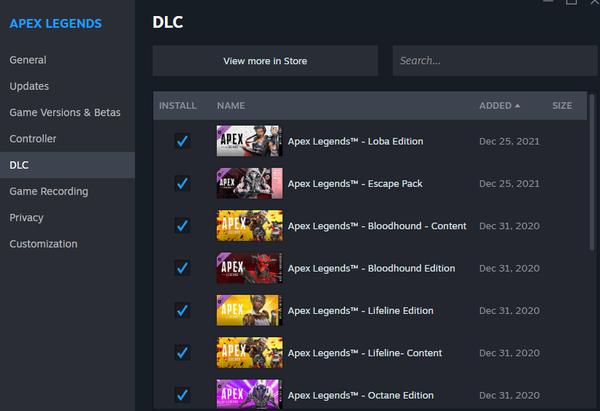This screenshot has height=411, width=600.
Task: Sort DLC list by Added date
Action: (499, 105)
